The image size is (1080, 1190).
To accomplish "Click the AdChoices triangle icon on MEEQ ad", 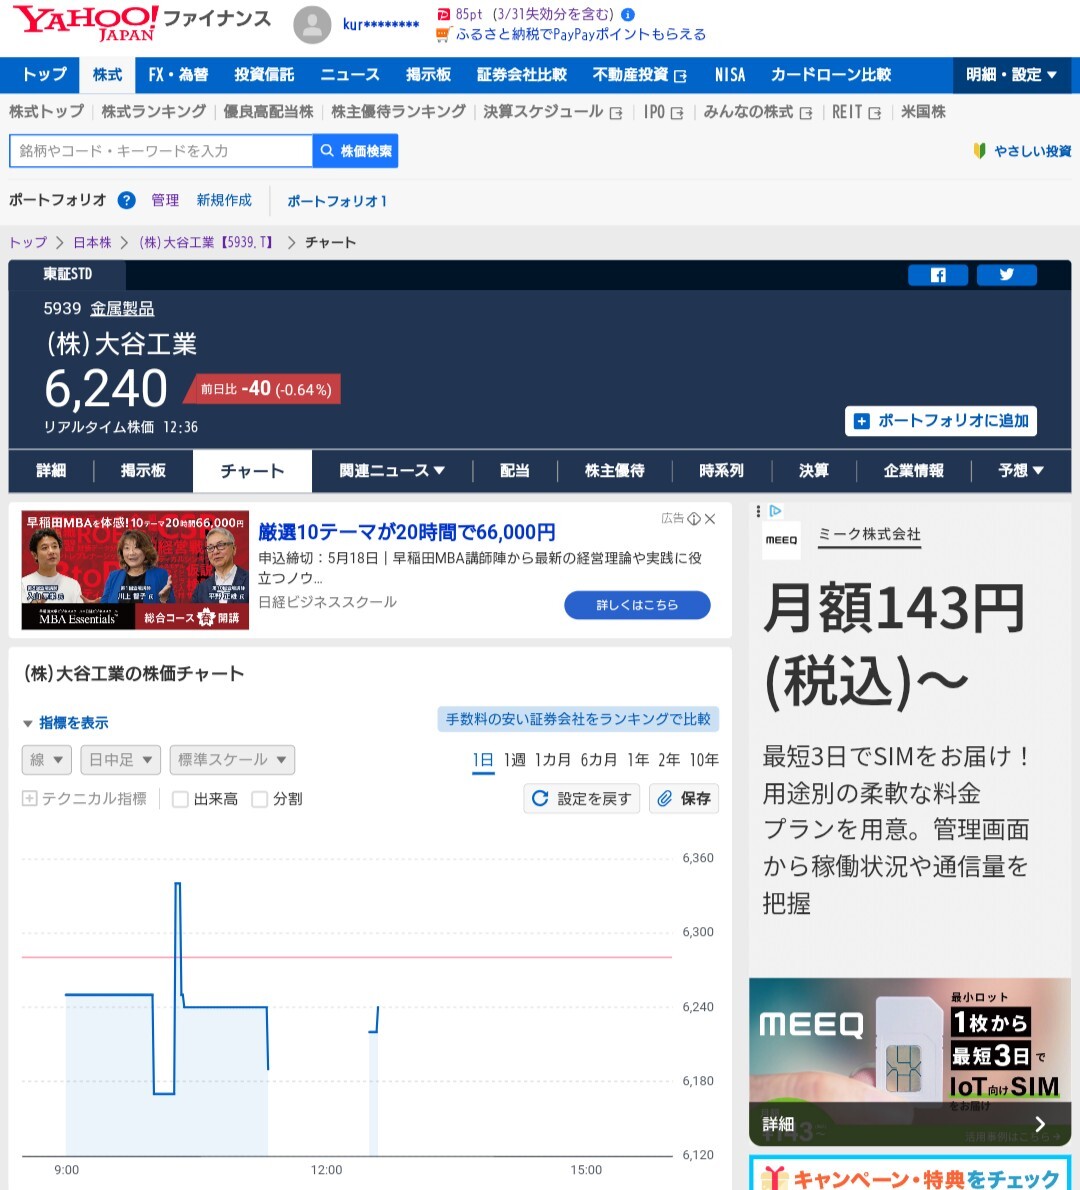I will (775, 511).
